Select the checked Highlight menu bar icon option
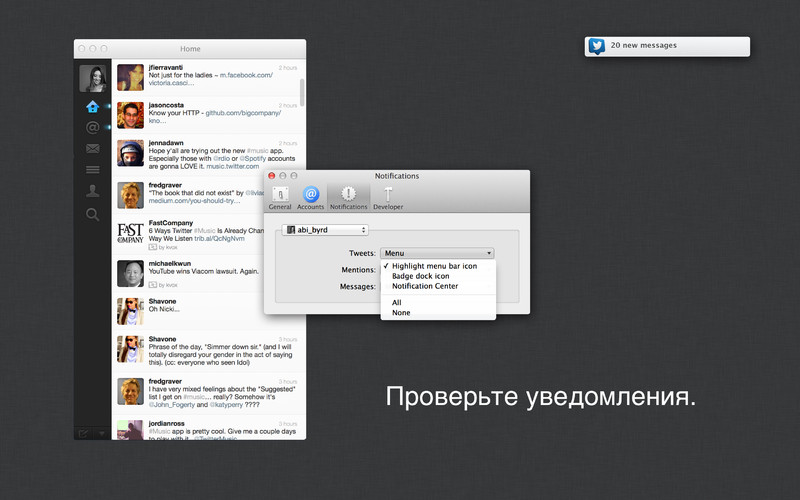 (434, 266)
